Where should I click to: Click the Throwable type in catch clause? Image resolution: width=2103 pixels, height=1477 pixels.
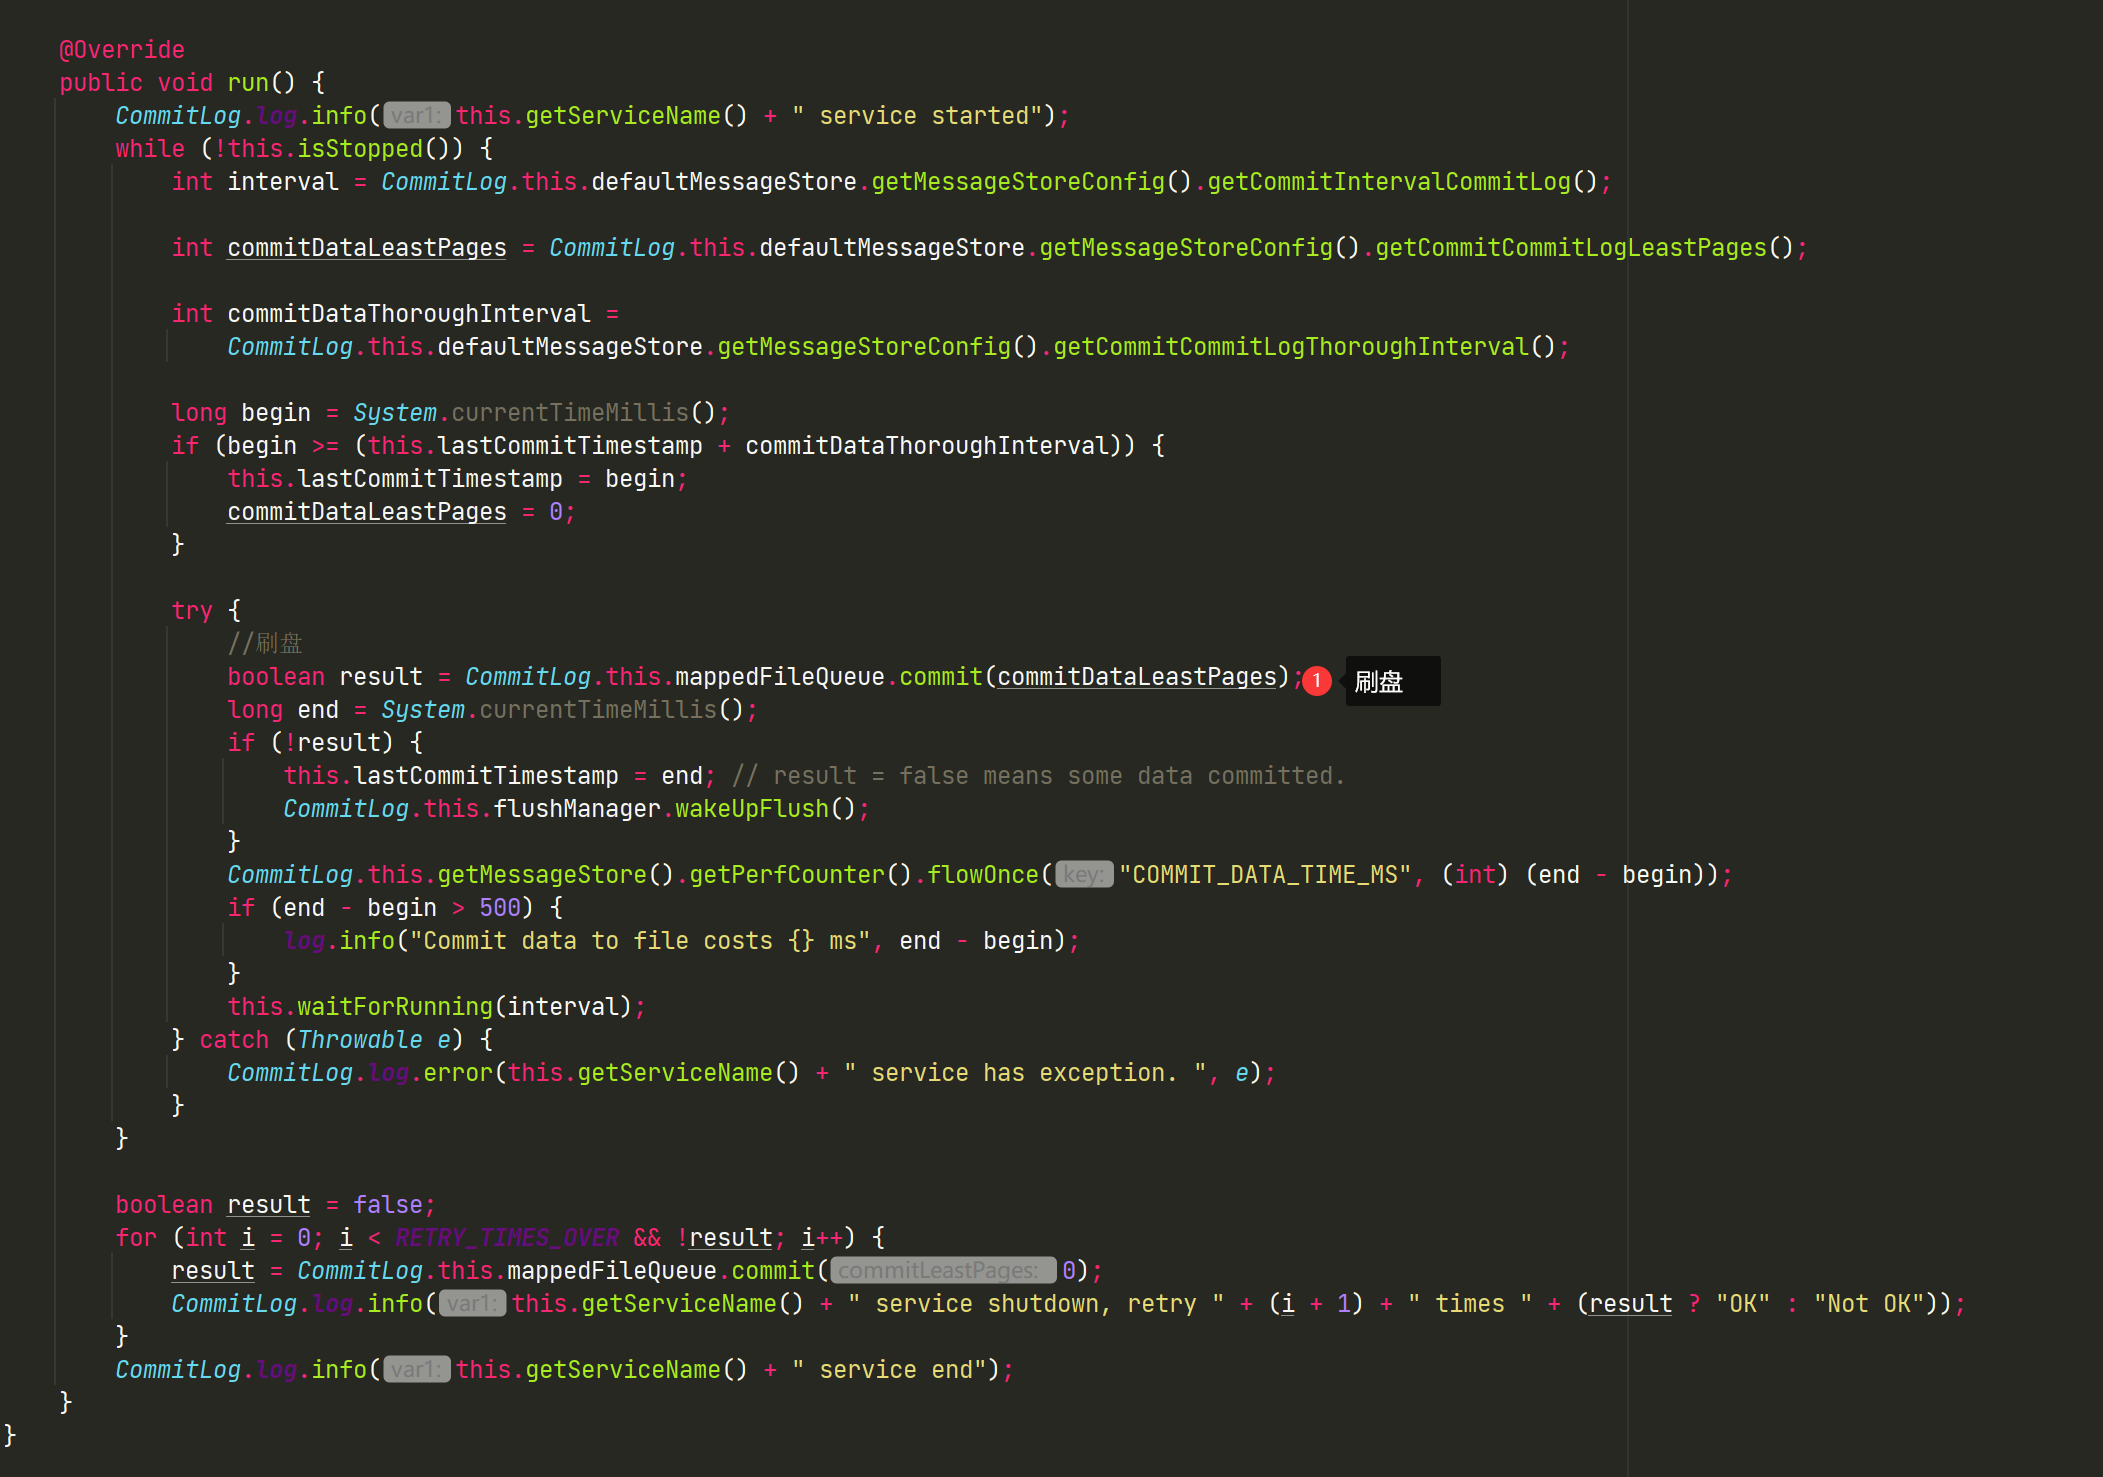click(x=360, y=1040)
